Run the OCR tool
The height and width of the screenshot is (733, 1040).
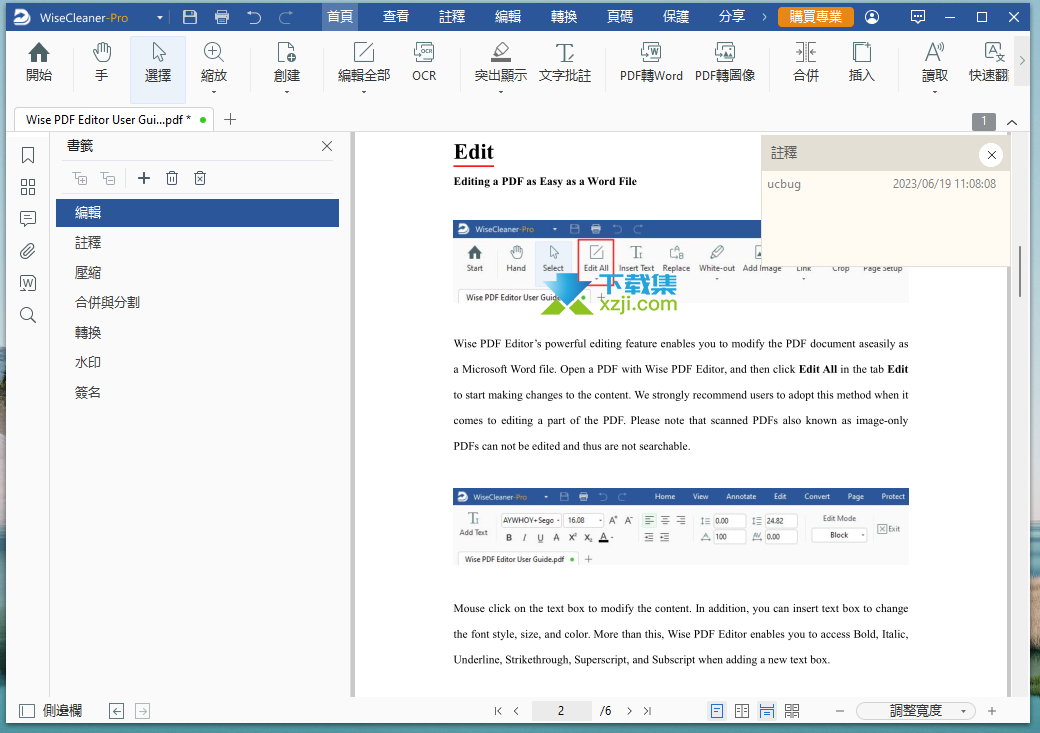click(424, 62)
